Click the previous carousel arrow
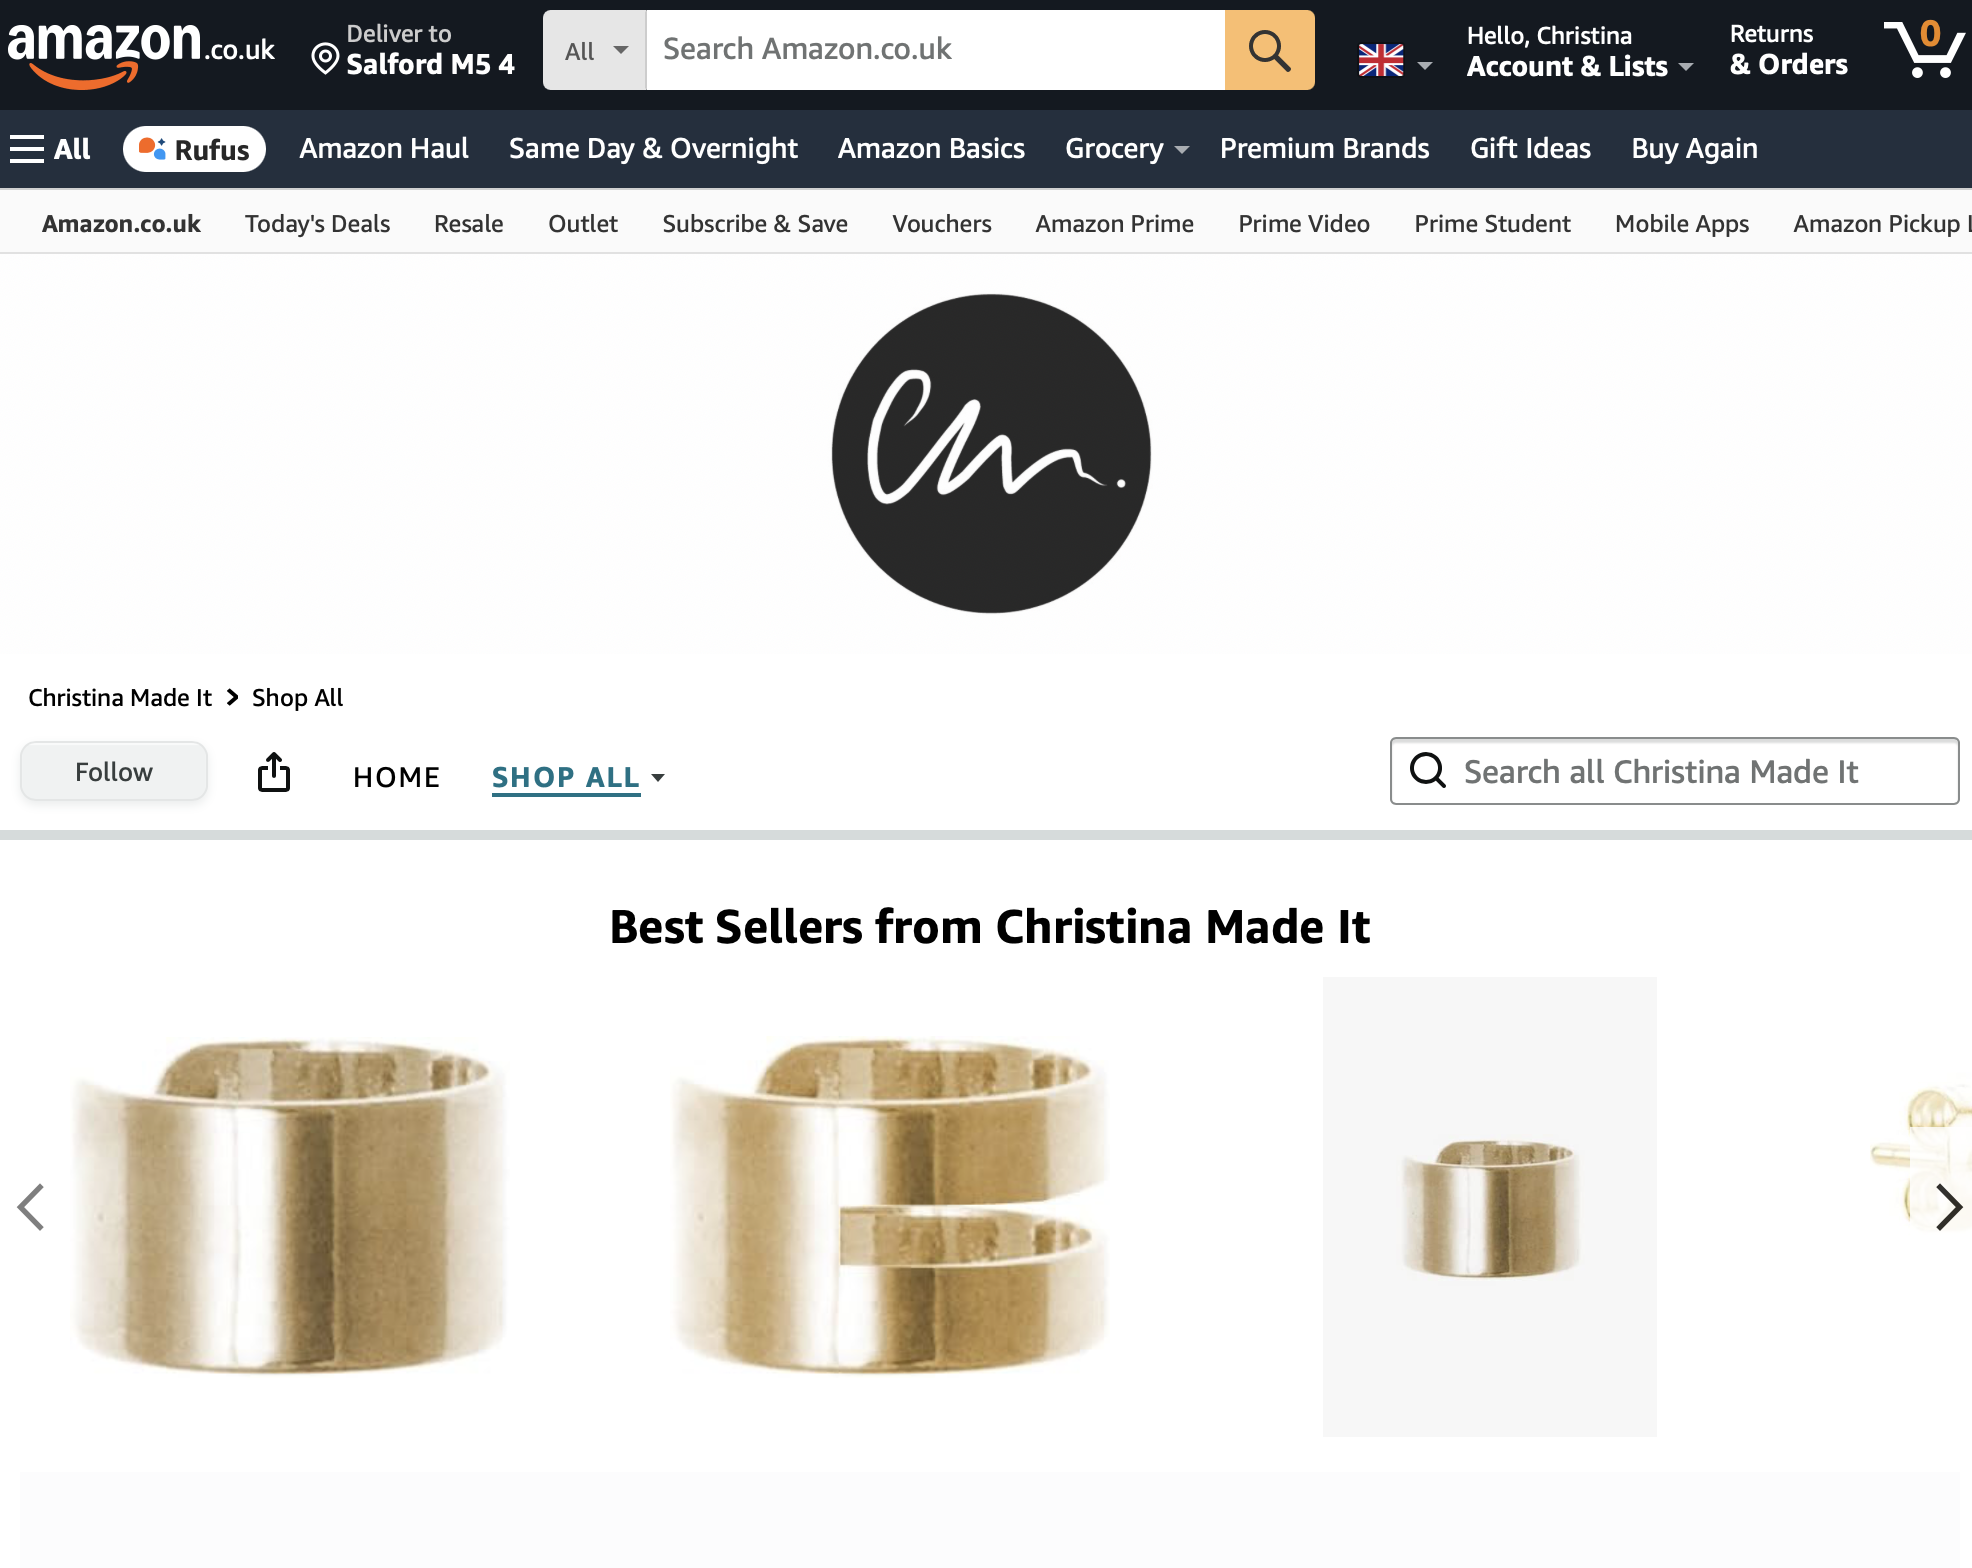1972x1568 pixels. tap(32, 1207)
